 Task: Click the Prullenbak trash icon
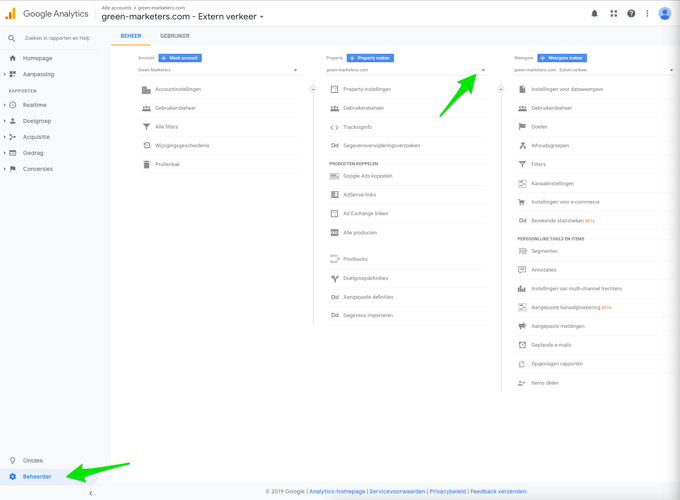click(147, 164)
